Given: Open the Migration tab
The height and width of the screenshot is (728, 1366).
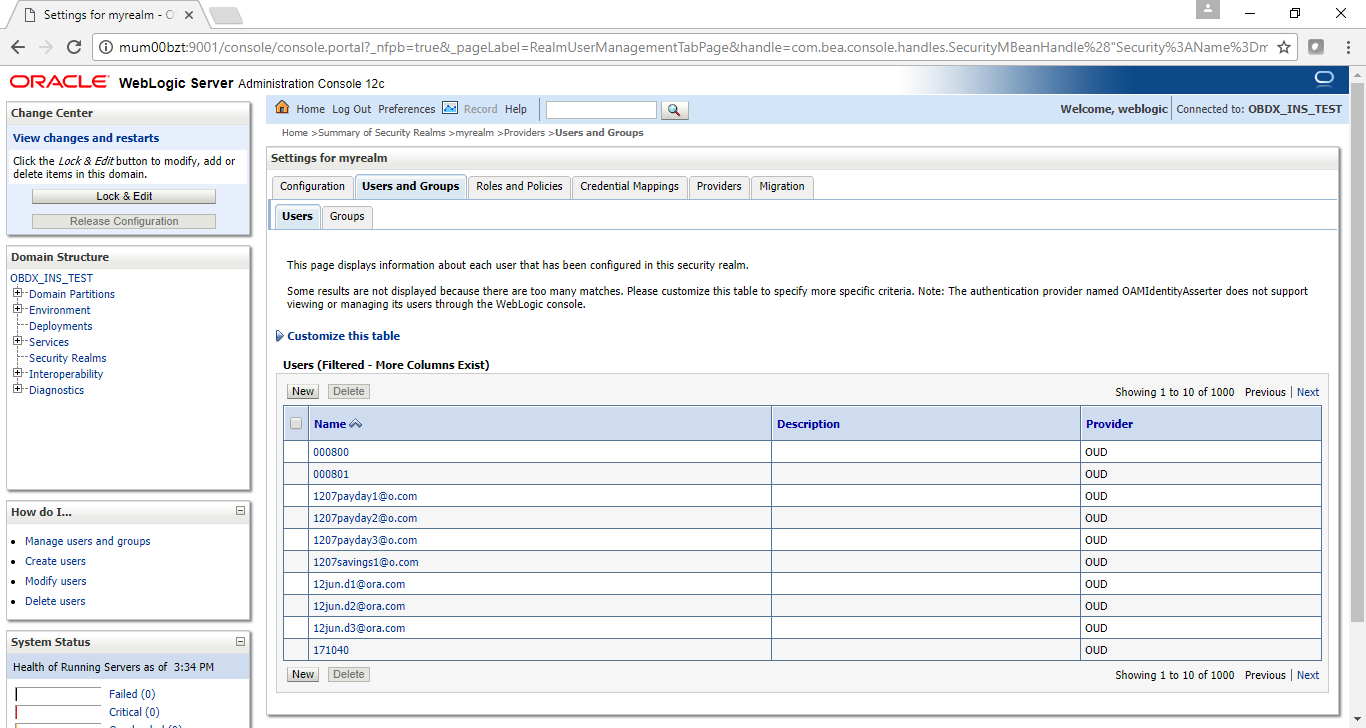Looking at the screenshot, I should (x=782, y=187).
